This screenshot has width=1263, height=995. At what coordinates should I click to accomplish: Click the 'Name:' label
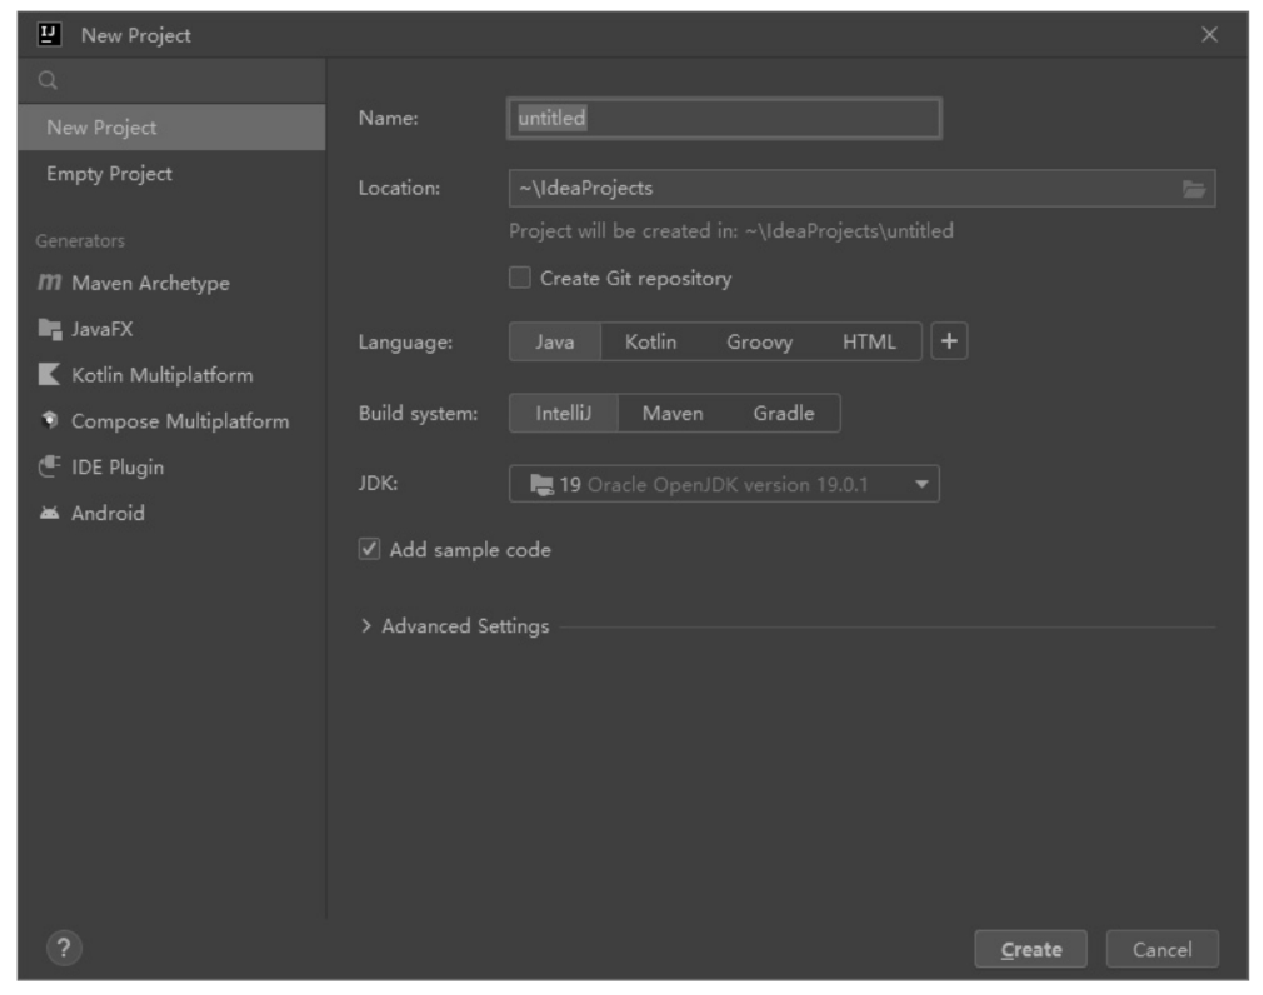click(388, 118)
